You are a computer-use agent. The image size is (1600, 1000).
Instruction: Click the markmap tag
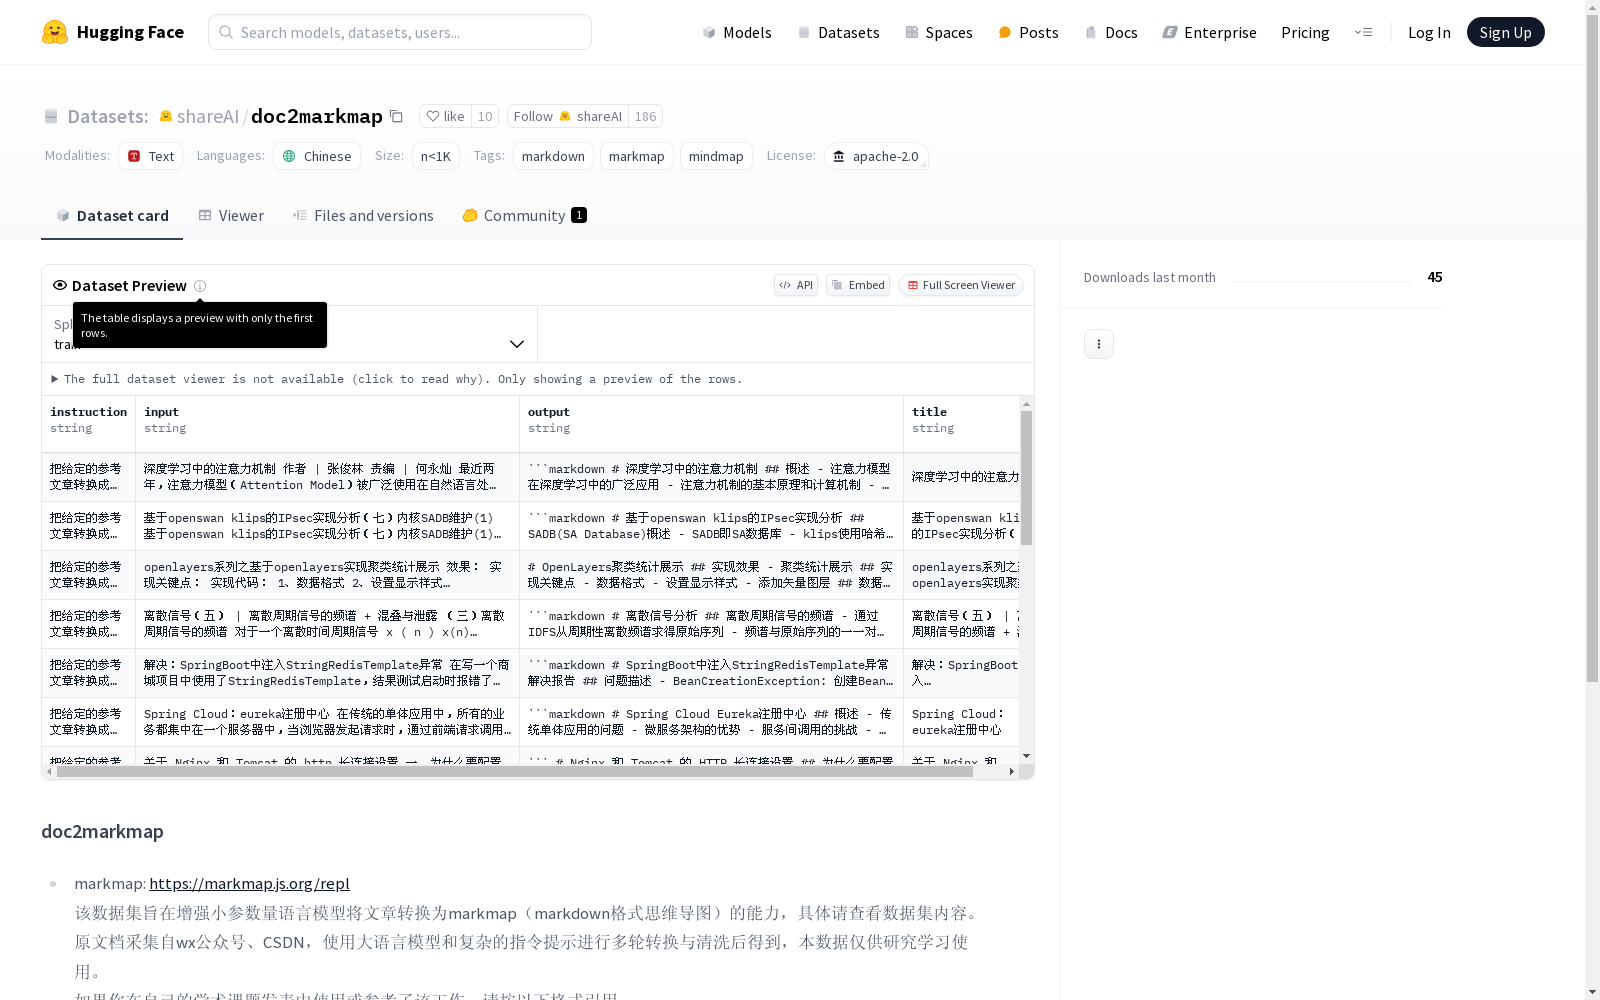[x=637, y=156]
